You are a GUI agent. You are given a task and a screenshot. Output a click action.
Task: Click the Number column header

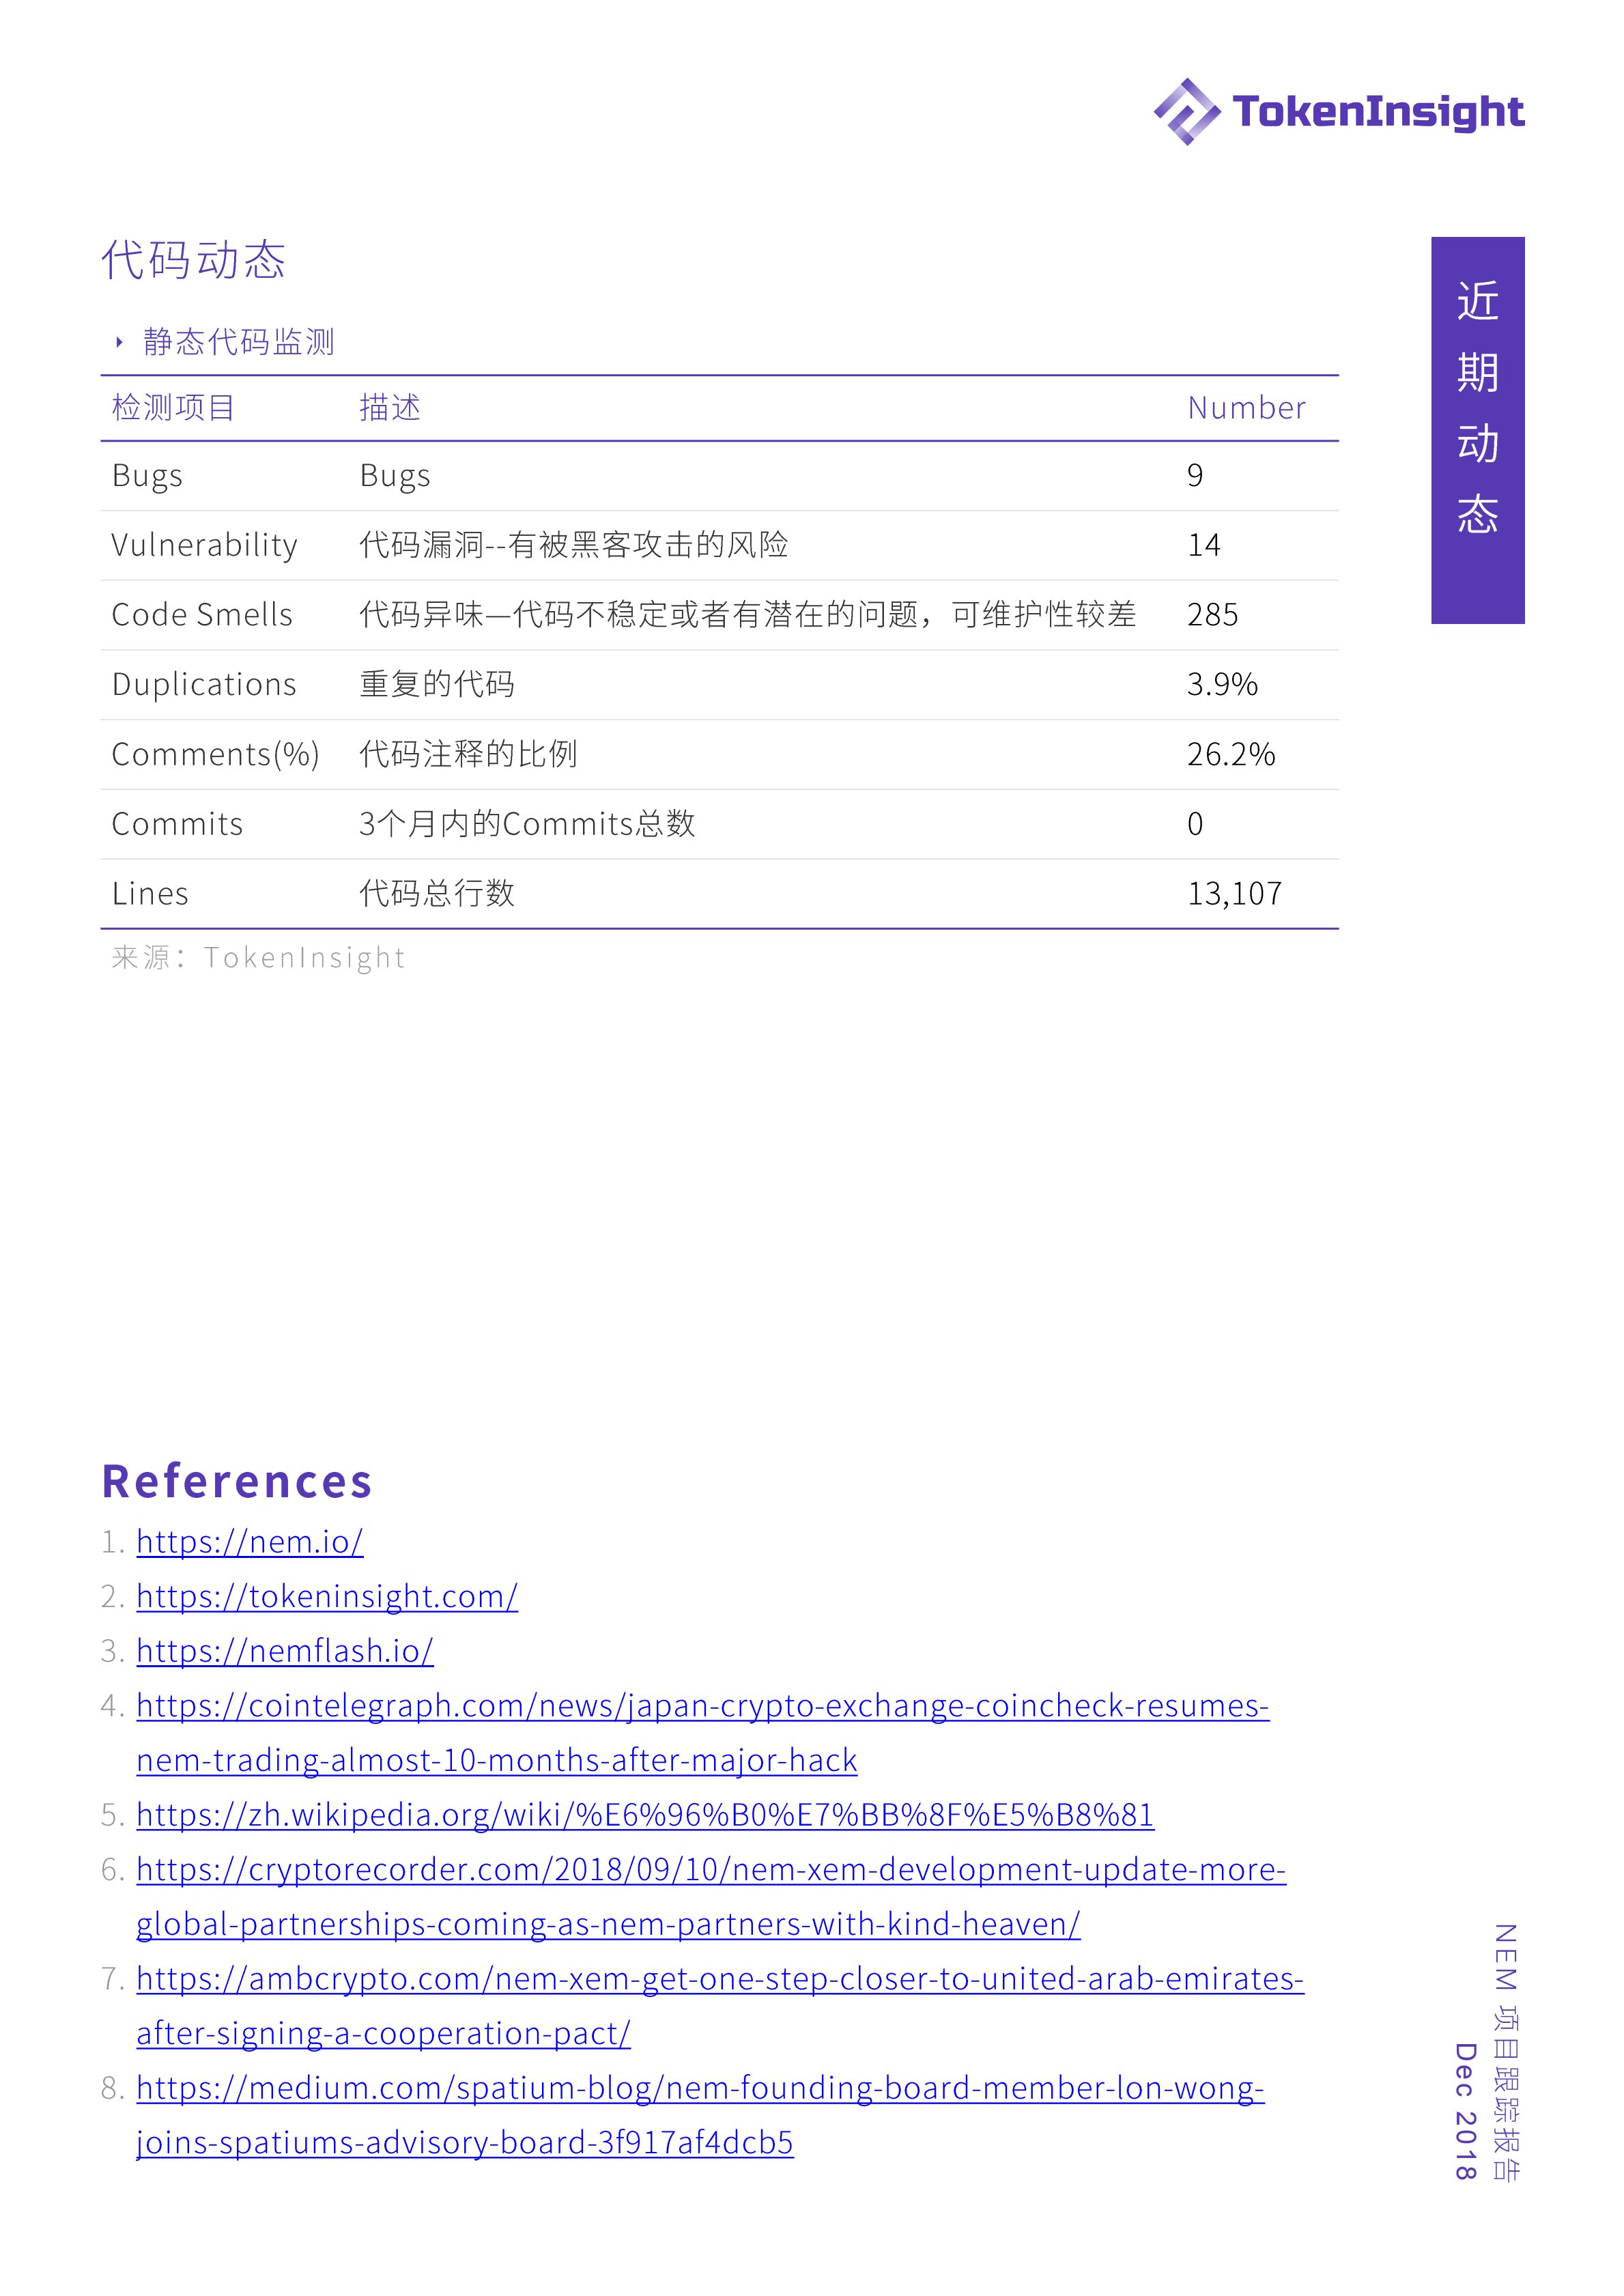[x=1246, y=408]
